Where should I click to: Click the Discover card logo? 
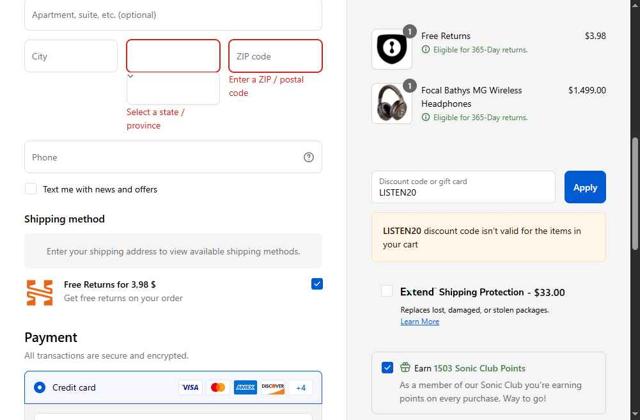coord(273,387)
